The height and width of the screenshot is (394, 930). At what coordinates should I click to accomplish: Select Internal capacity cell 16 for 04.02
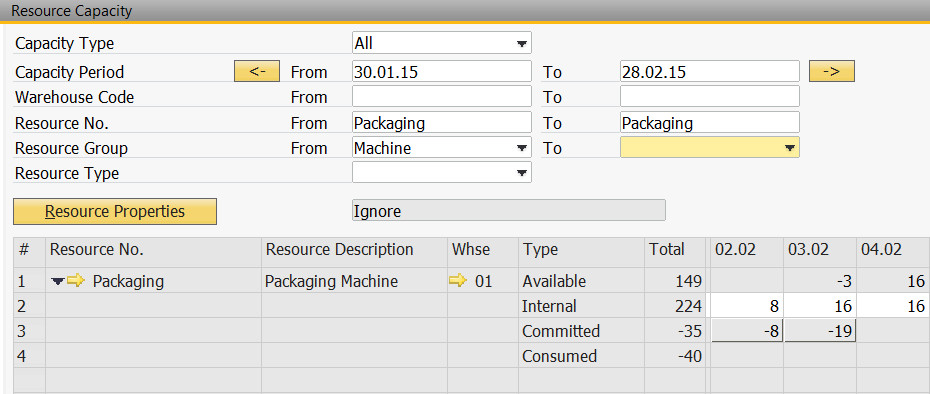893,306
